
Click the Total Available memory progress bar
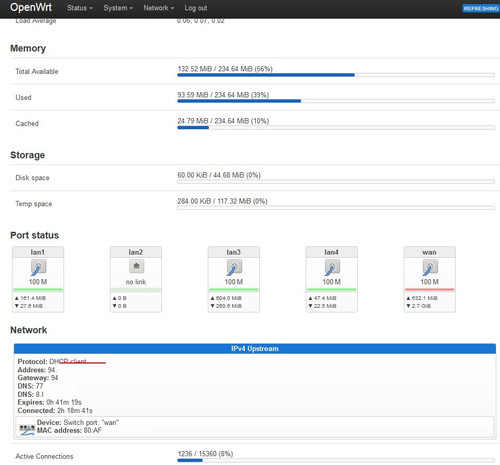[336, 75]
